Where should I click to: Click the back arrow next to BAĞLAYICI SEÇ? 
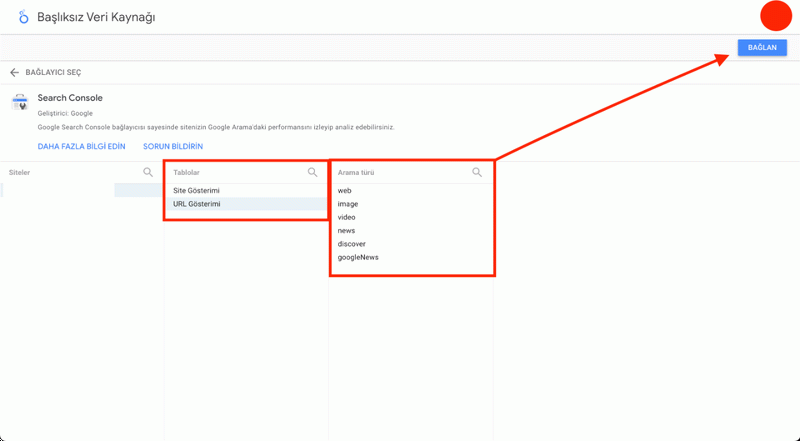pos(14,72)
